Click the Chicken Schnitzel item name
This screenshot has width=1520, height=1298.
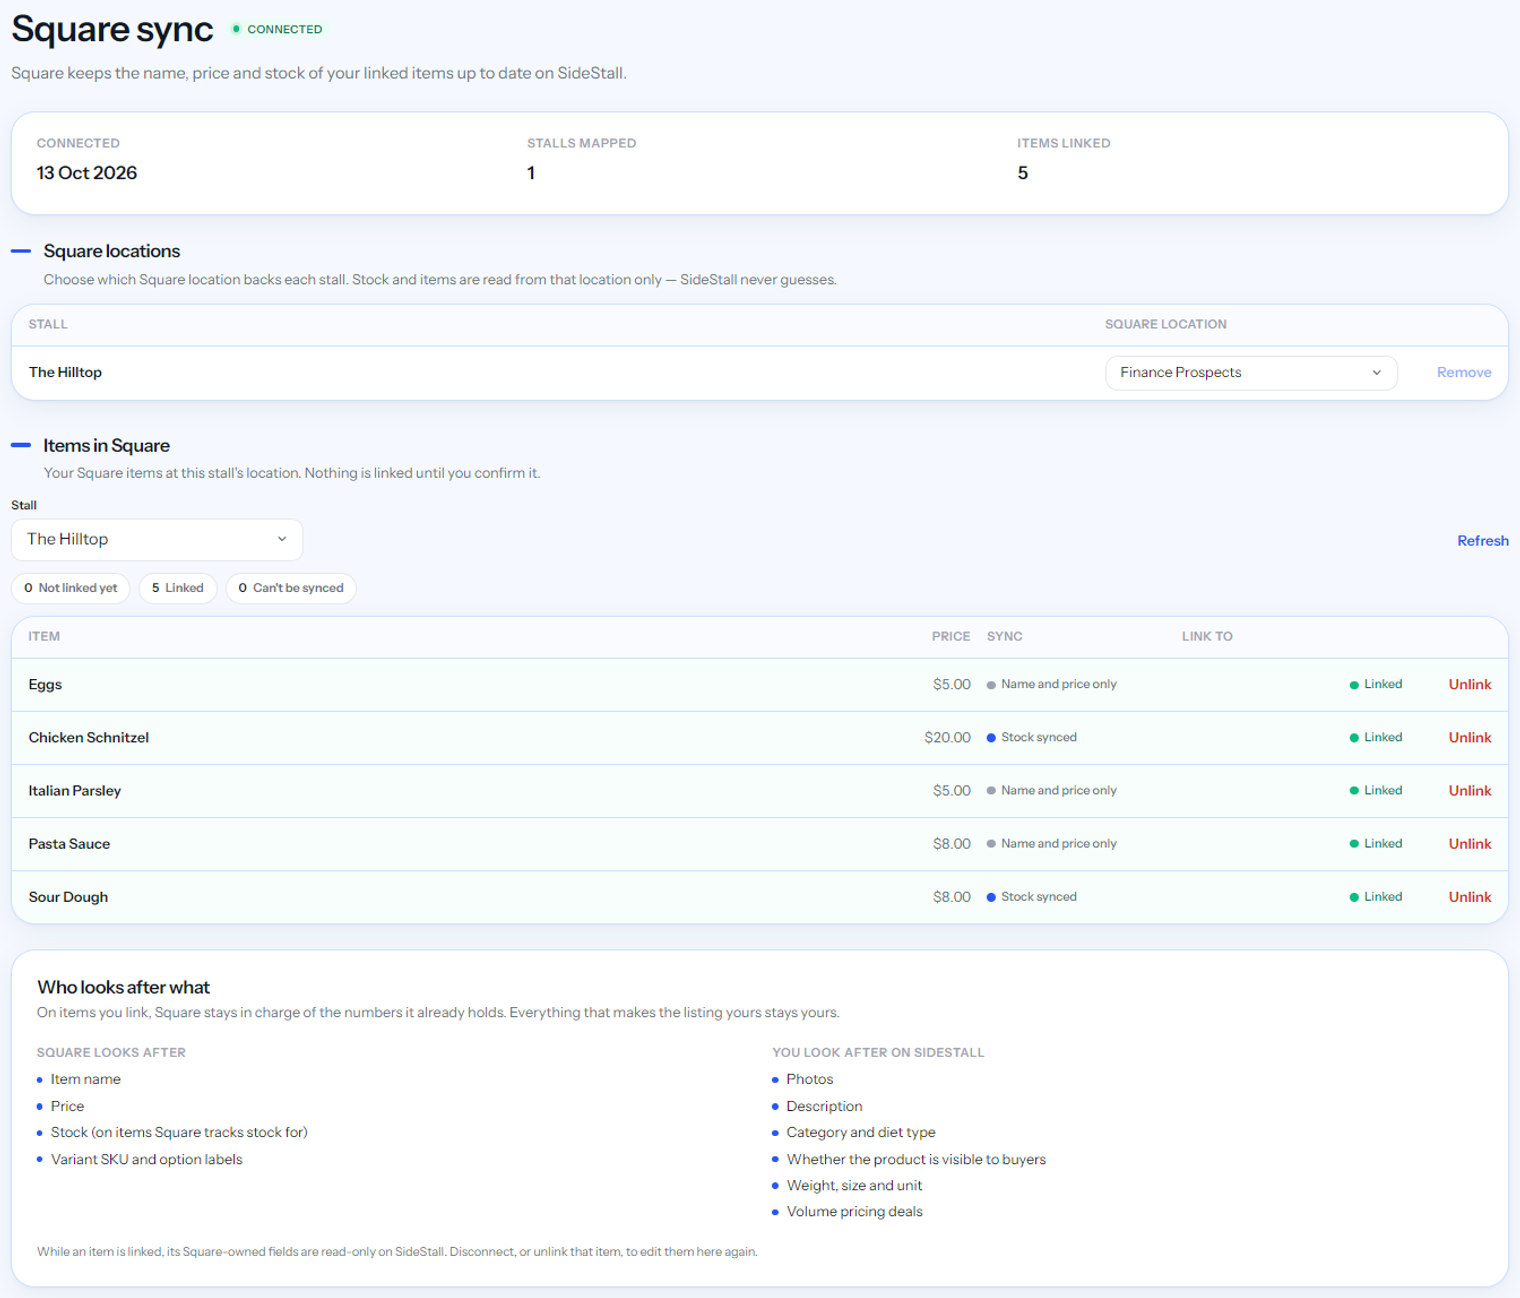coord(89,738)
